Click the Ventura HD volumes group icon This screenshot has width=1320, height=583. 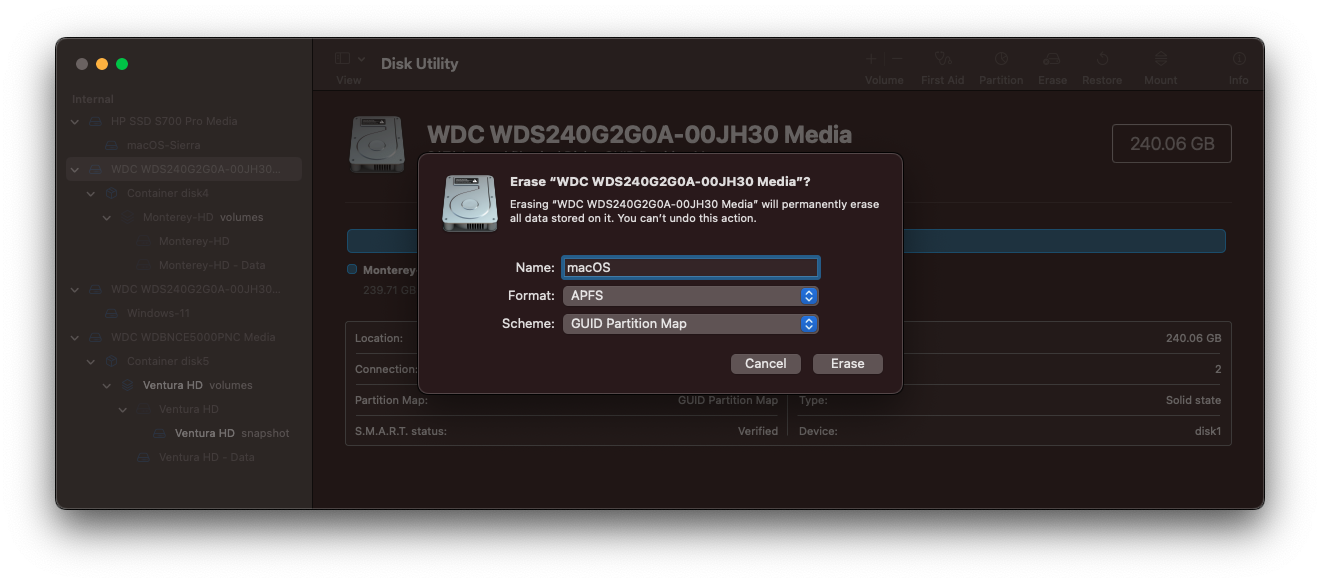pos(128,385)
